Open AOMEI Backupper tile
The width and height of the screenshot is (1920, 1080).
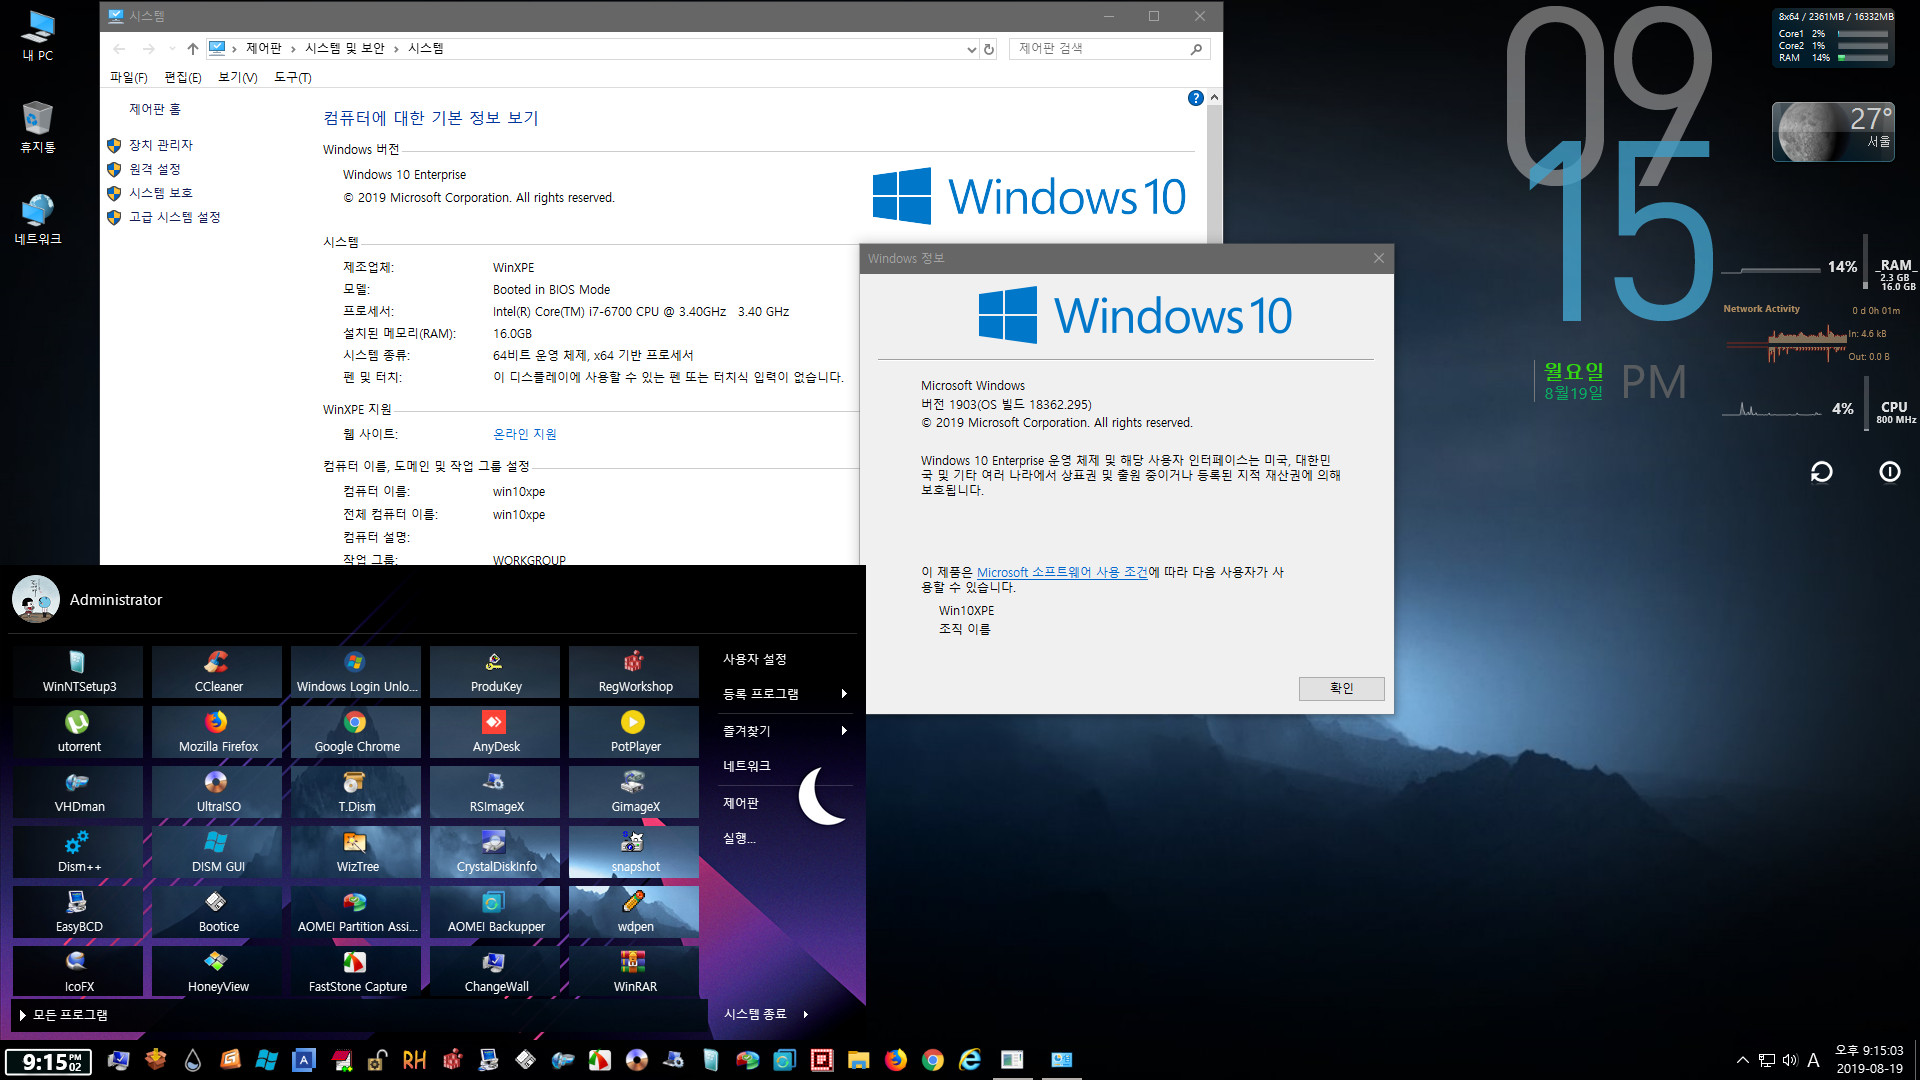pyautogui.click(x=496, y=912)
